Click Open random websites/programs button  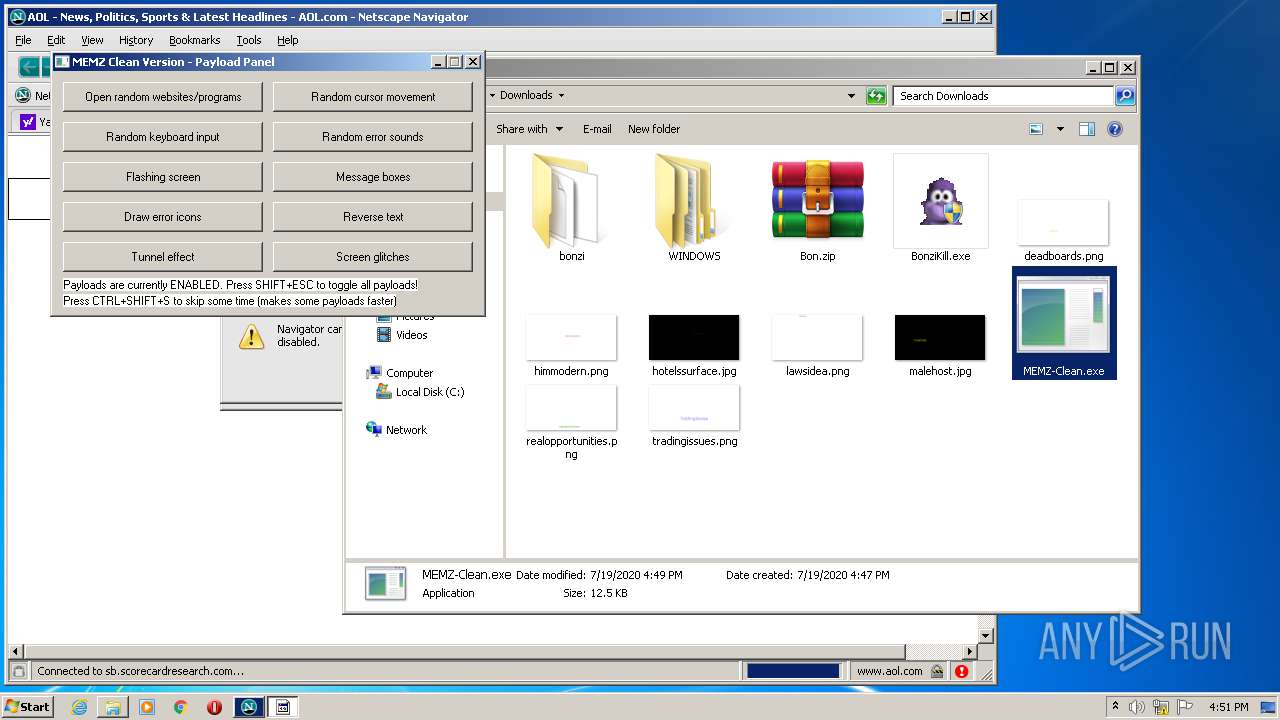click(x=163, y=97)
